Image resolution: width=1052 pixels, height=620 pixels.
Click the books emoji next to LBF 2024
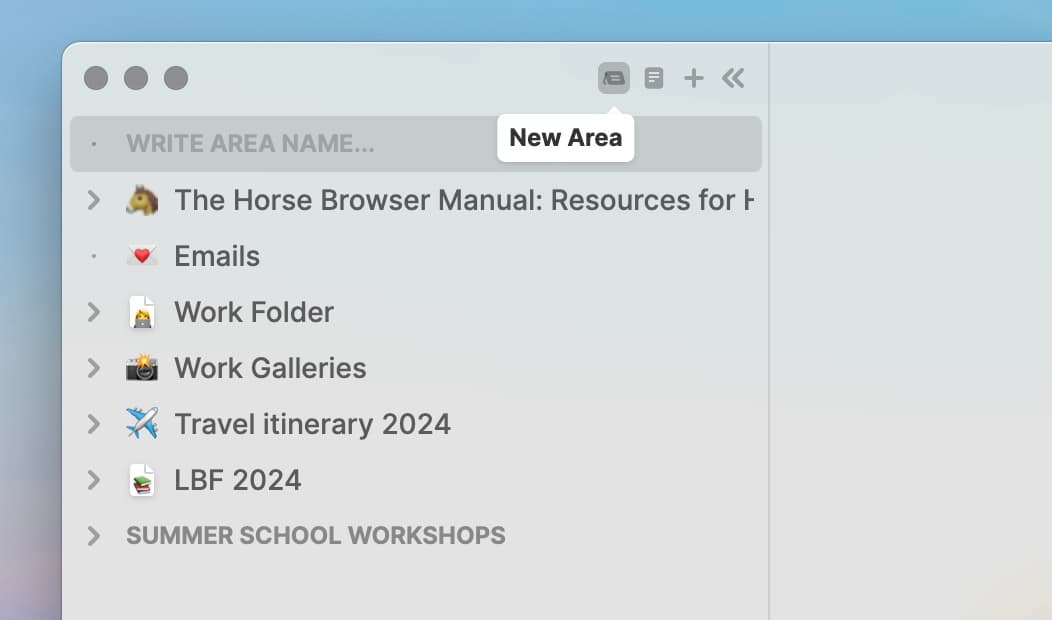pos(143,480)
